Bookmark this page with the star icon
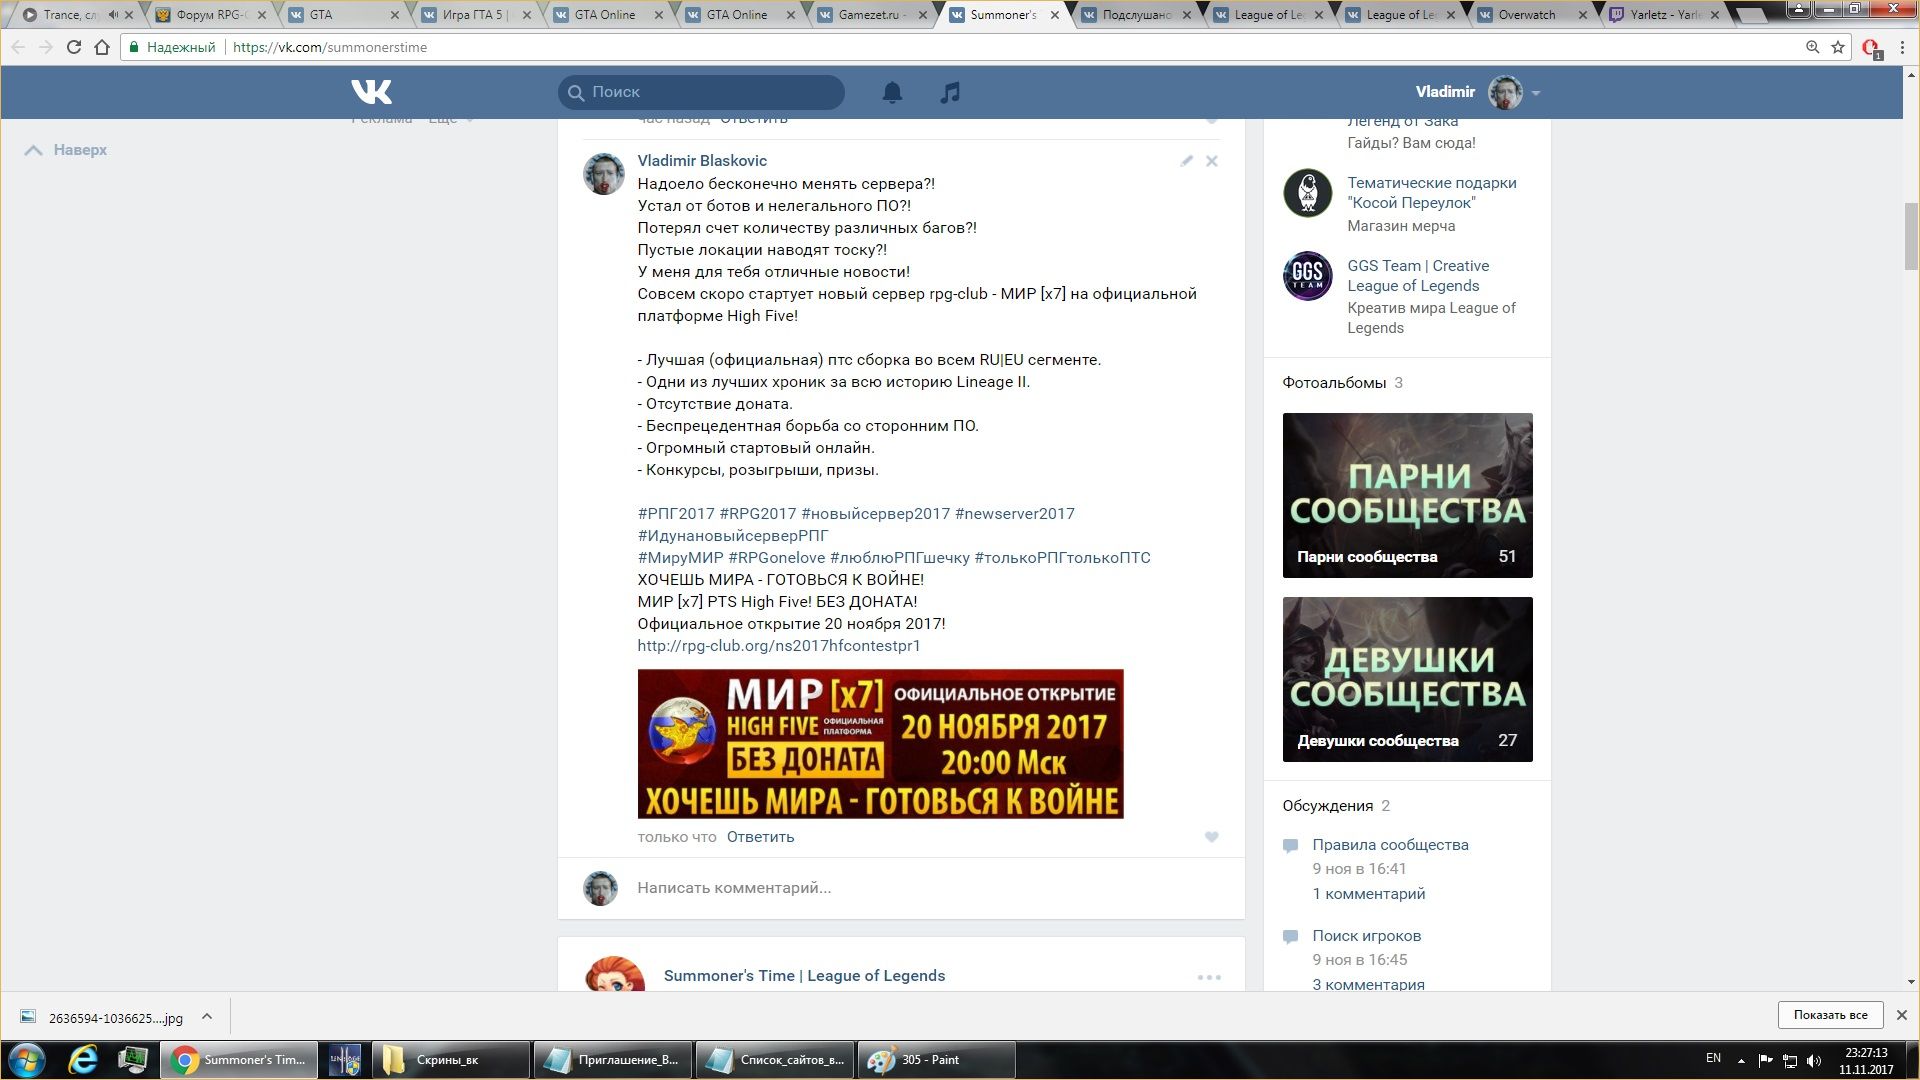Image resolution: width=1920 pixels, height=1080 pixels. tap(1838, 47)
